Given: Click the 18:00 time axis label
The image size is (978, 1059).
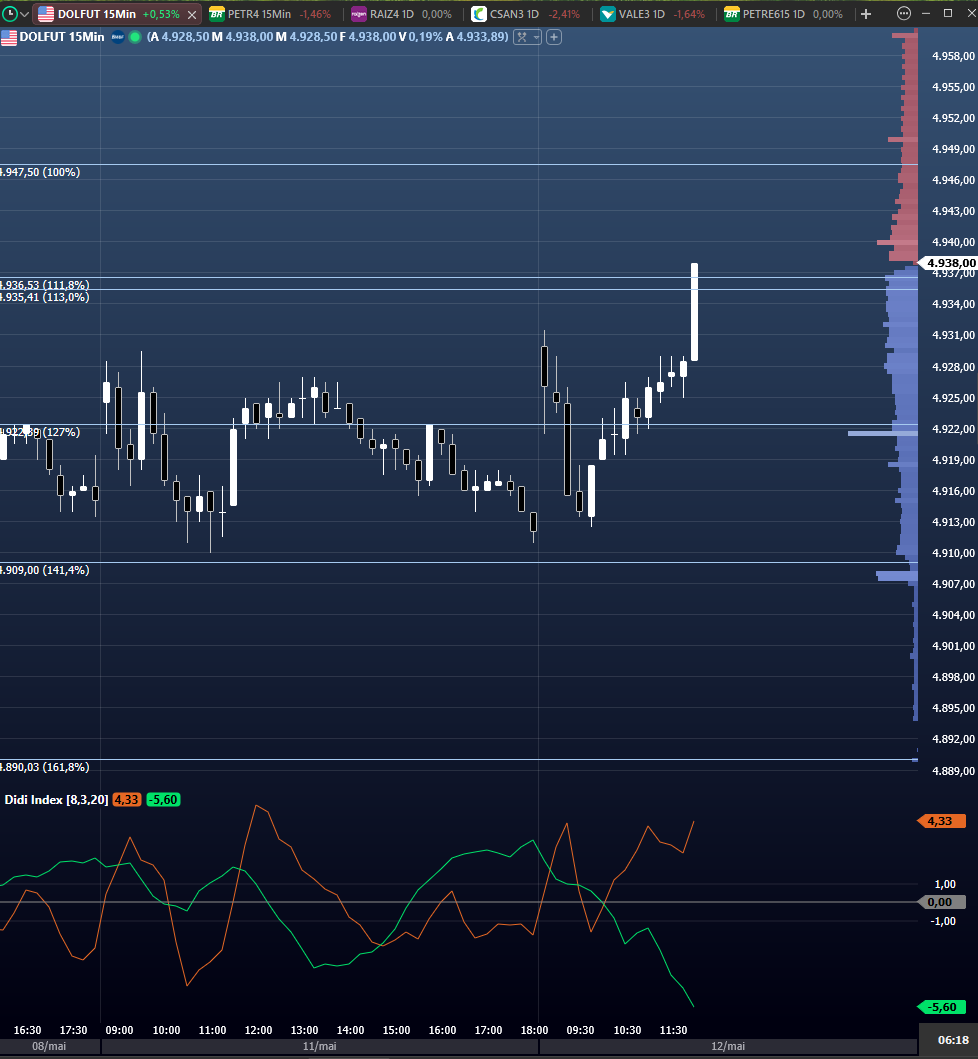Looking at the screenshot, I should pos(534,1030).
